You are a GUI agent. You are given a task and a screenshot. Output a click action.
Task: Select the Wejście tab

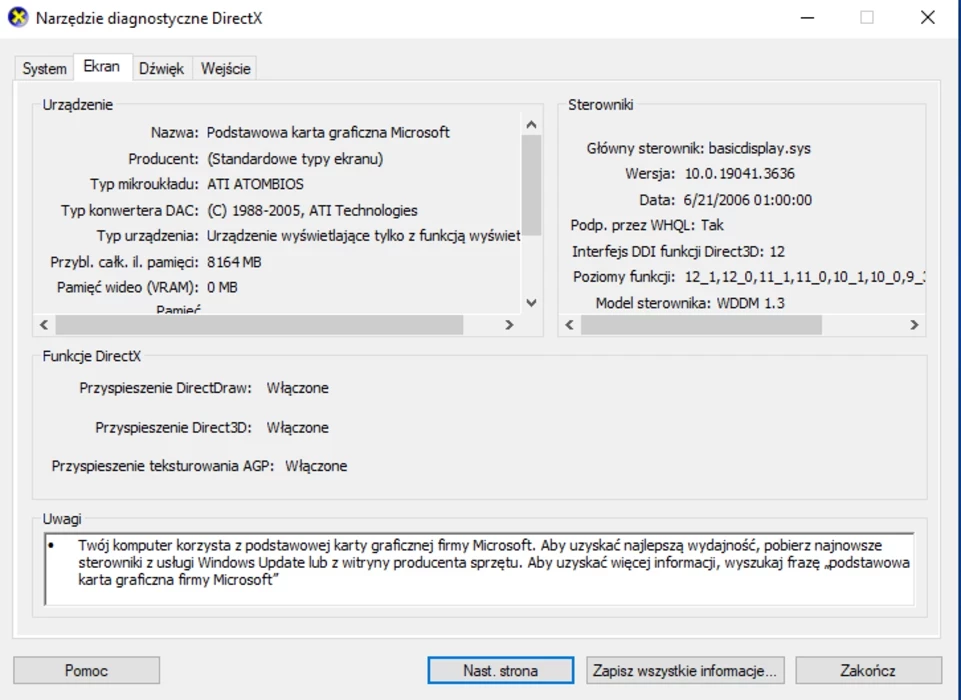click(x=226, y=68)
